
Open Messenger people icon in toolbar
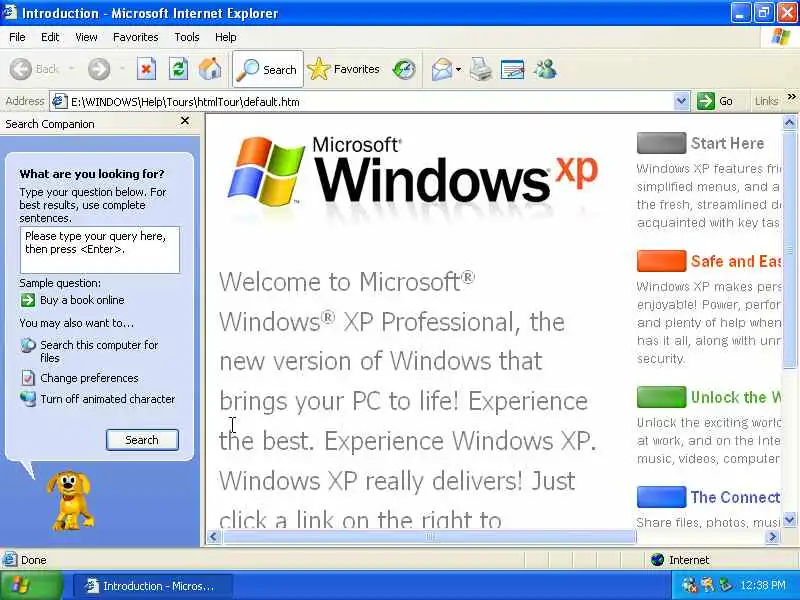(545, 69)
